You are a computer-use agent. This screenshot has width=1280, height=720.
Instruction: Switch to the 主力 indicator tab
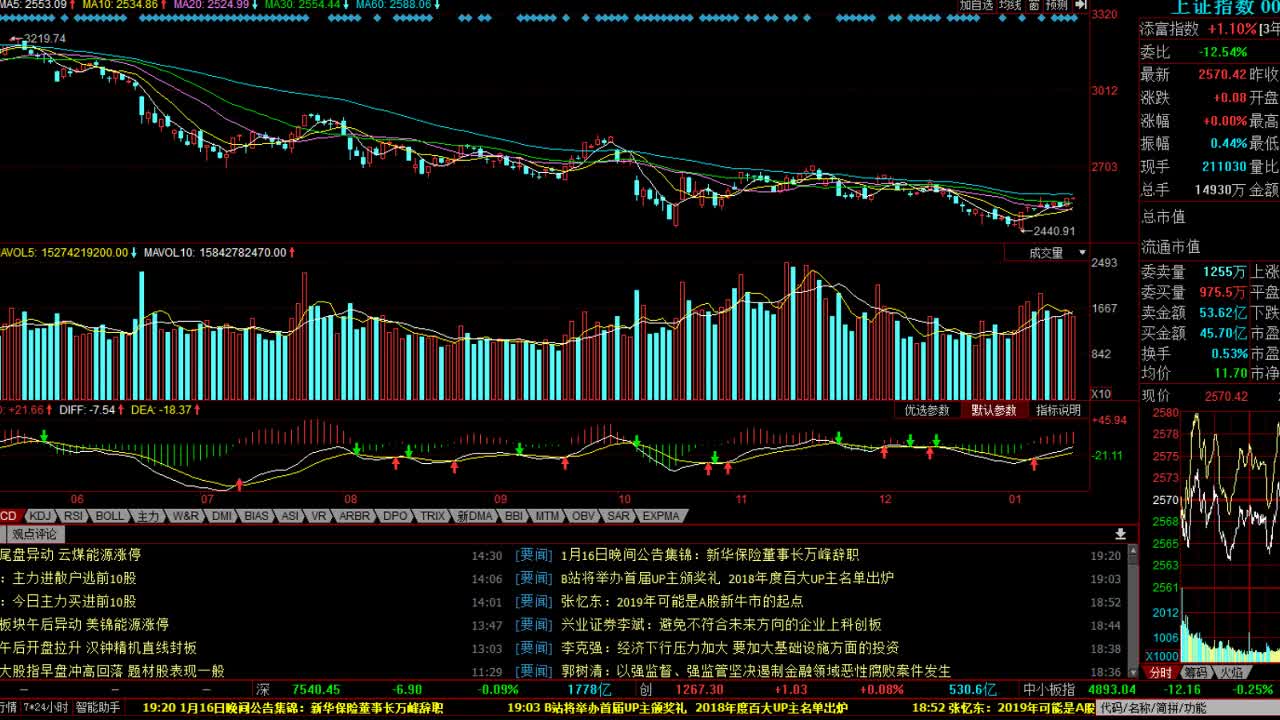148,516
